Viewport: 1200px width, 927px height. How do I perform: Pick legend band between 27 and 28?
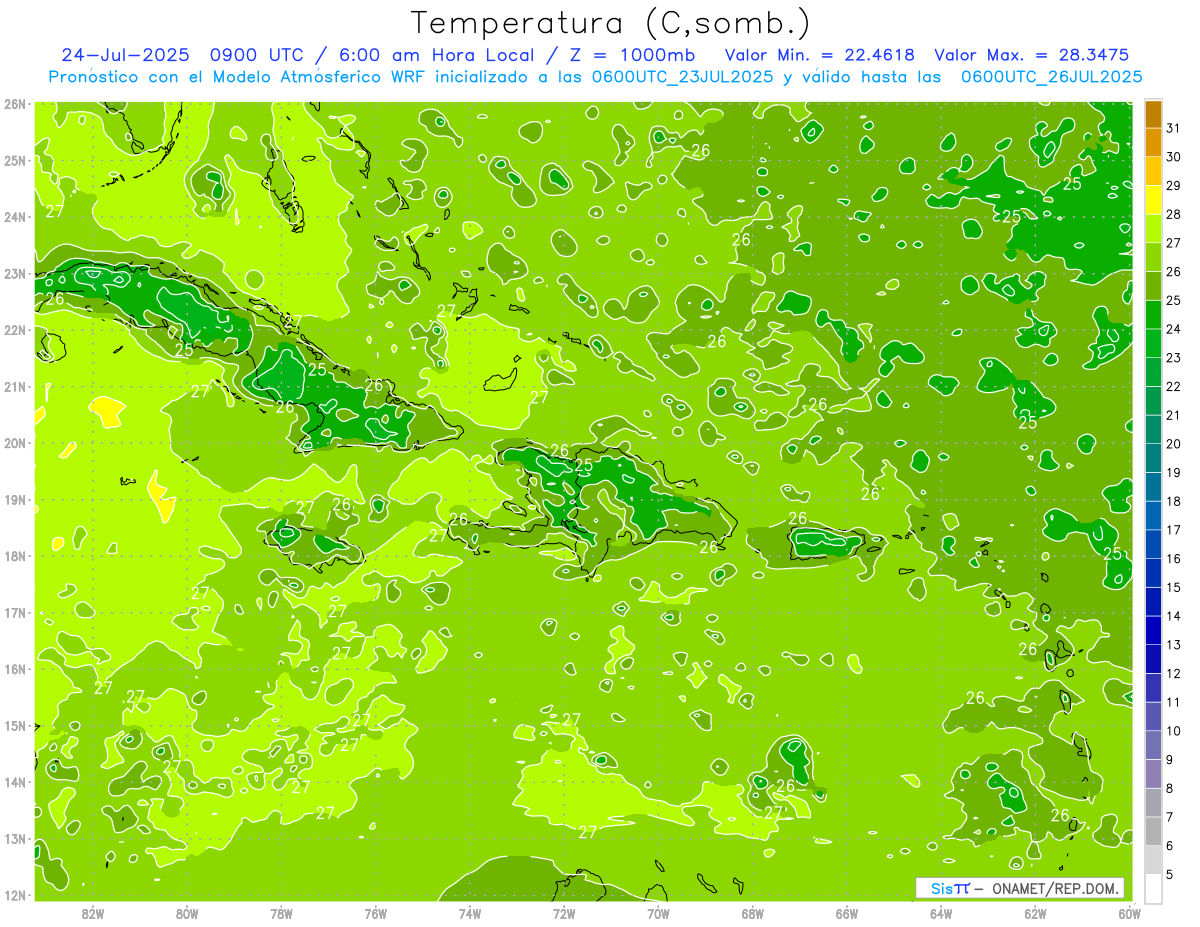point(1153,229)
